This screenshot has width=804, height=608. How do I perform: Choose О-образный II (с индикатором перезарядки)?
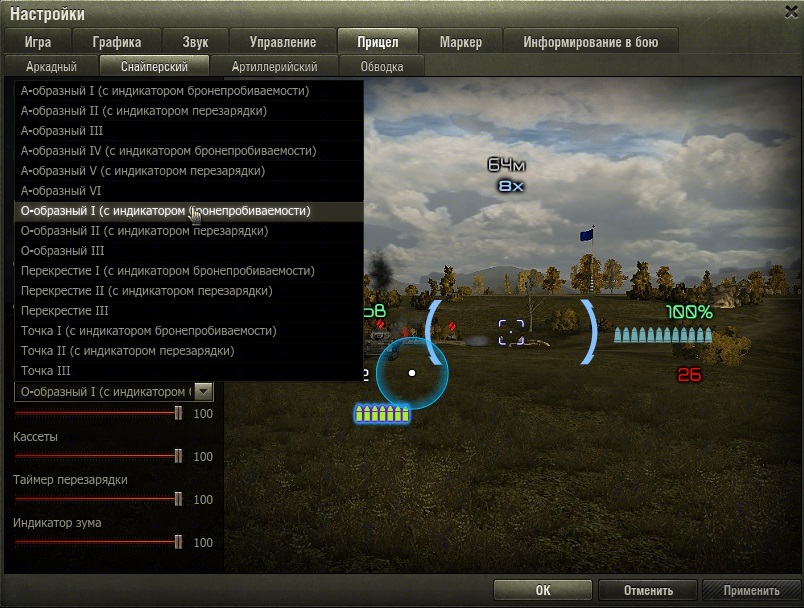coord(189,231)
